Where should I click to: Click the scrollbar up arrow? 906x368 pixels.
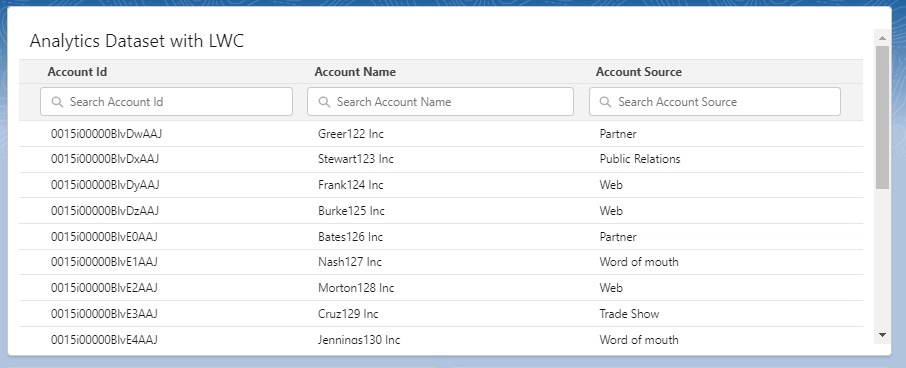pos(882,38)
